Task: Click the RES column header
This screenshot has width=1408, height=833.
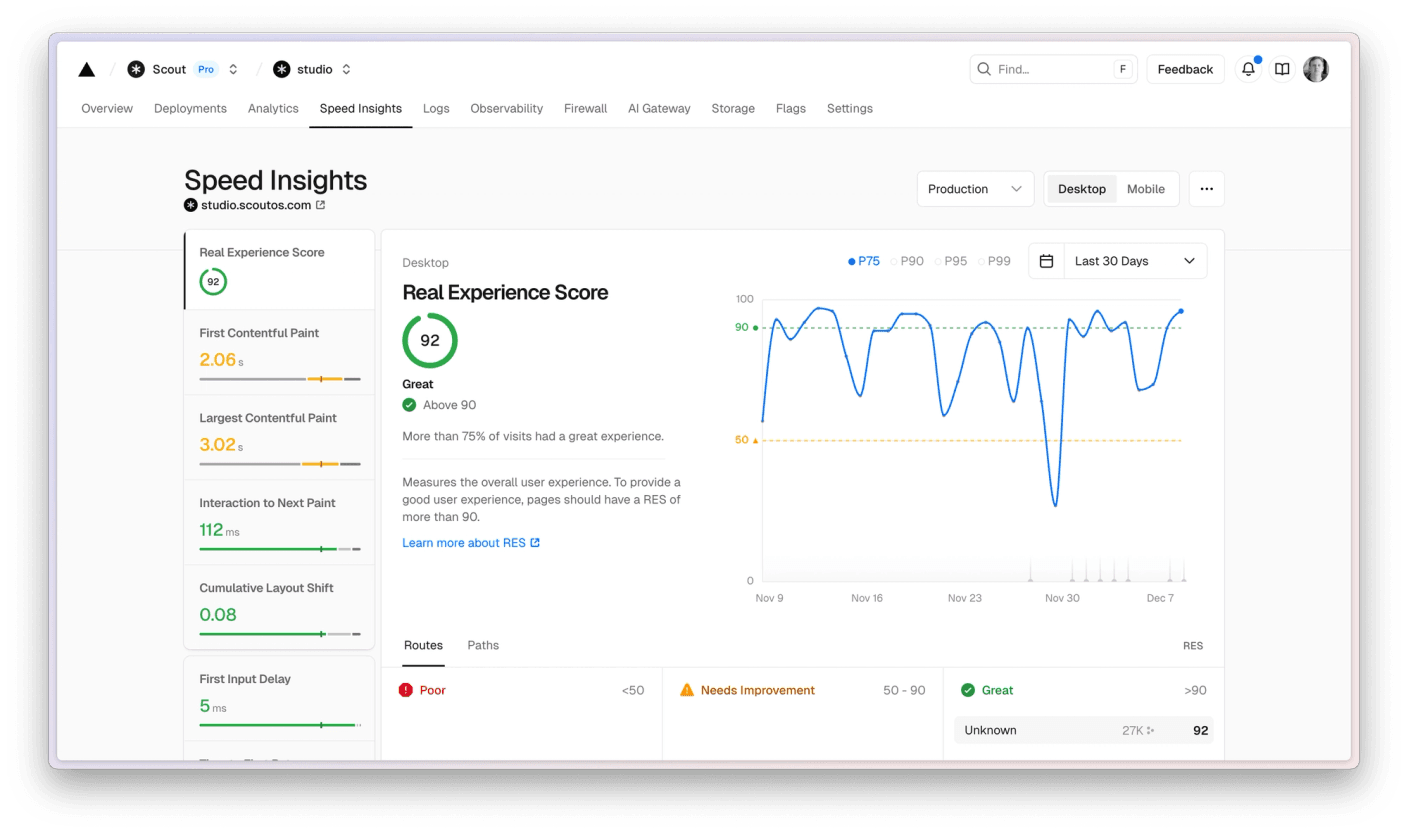Action: click(1193, 646)
